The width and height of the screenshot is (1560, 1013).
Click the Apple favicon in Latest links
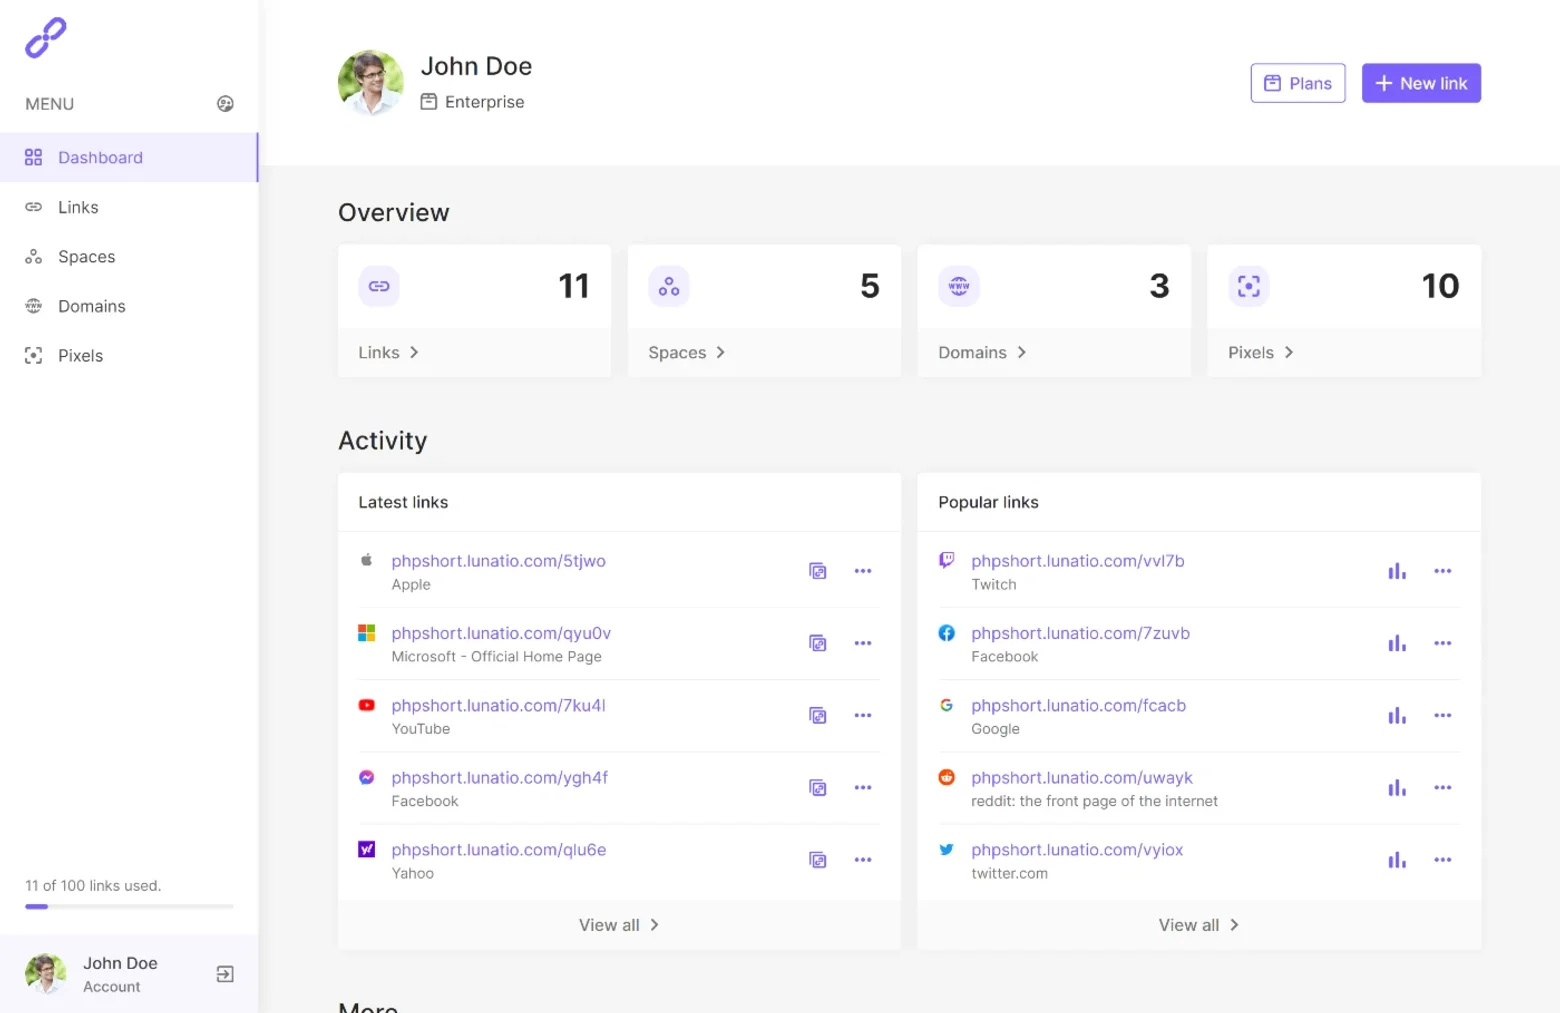pyautogui.click(x=367, y=560)
